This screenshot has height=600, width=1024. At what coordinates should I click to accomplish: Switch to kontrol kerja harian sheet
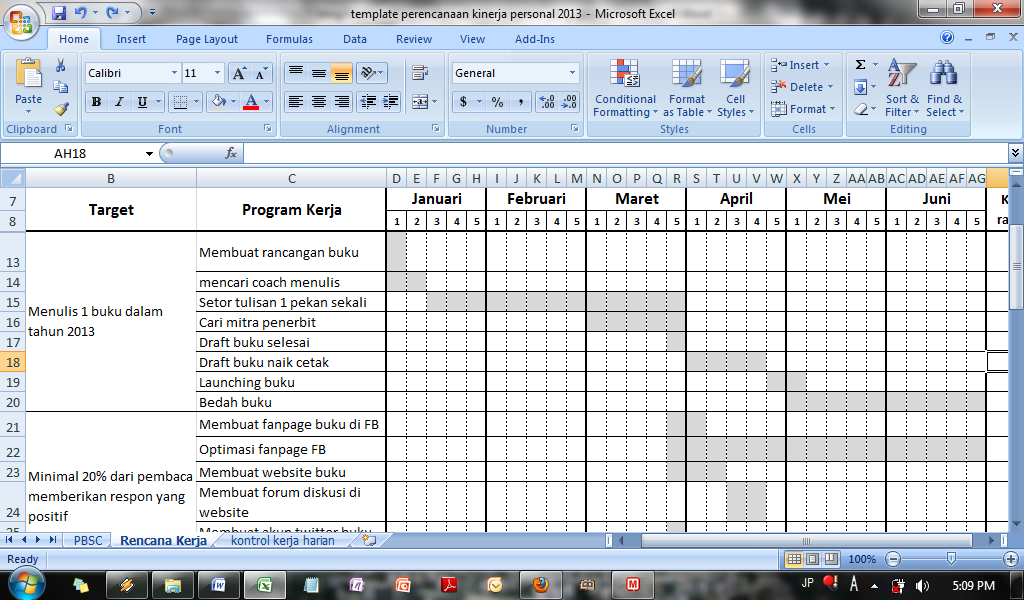click(x=282, y=541)
